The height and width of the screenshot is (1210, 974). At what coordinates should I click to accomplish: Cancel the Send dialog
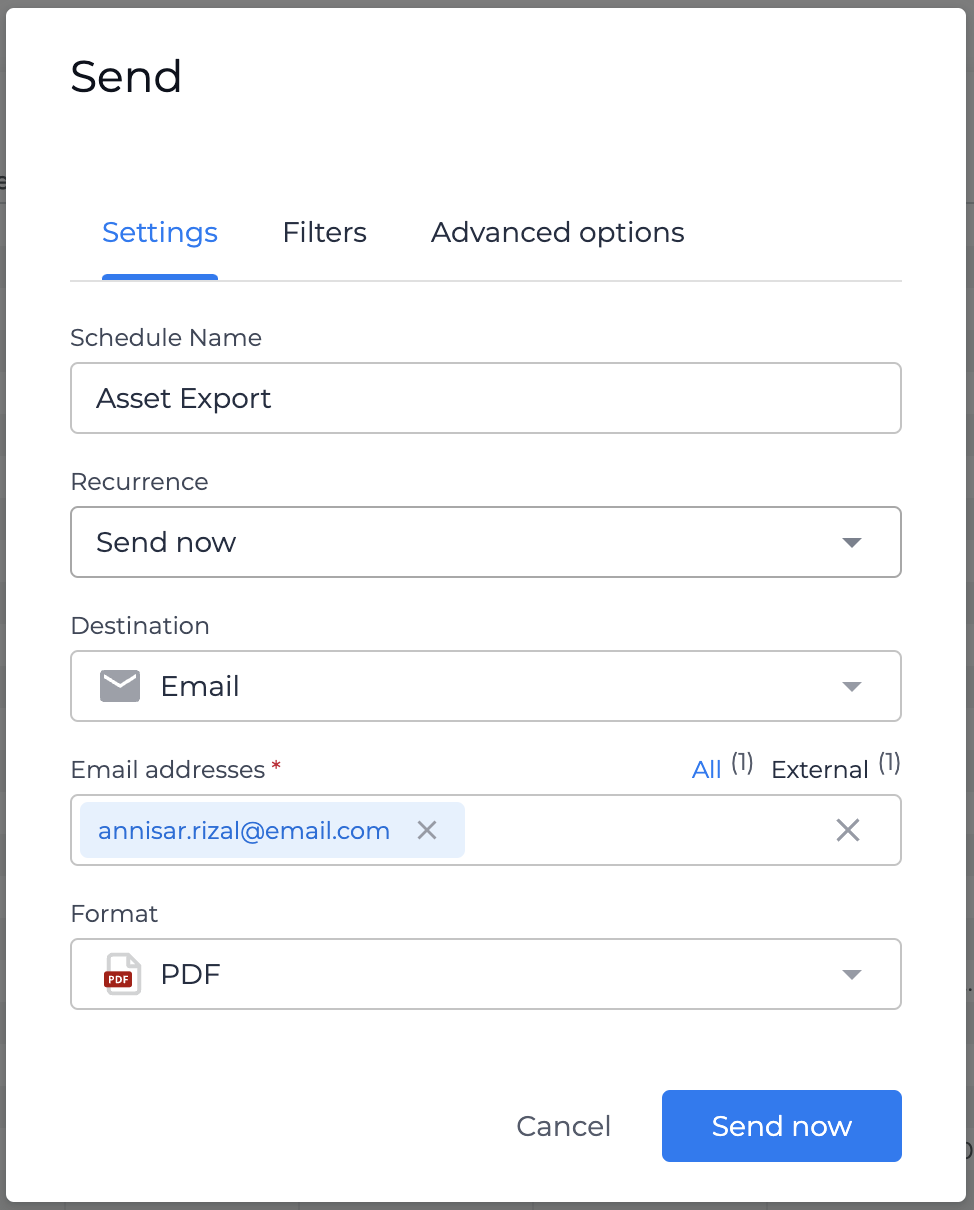[x=564, y=1126]
